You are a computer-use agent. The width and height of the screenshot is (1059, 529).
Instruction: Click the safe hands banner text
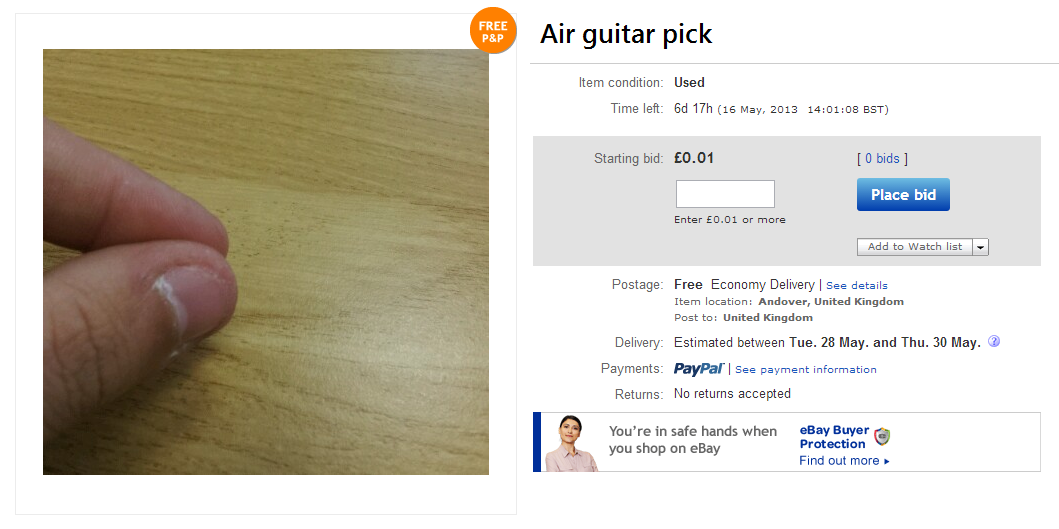(693, 440)
